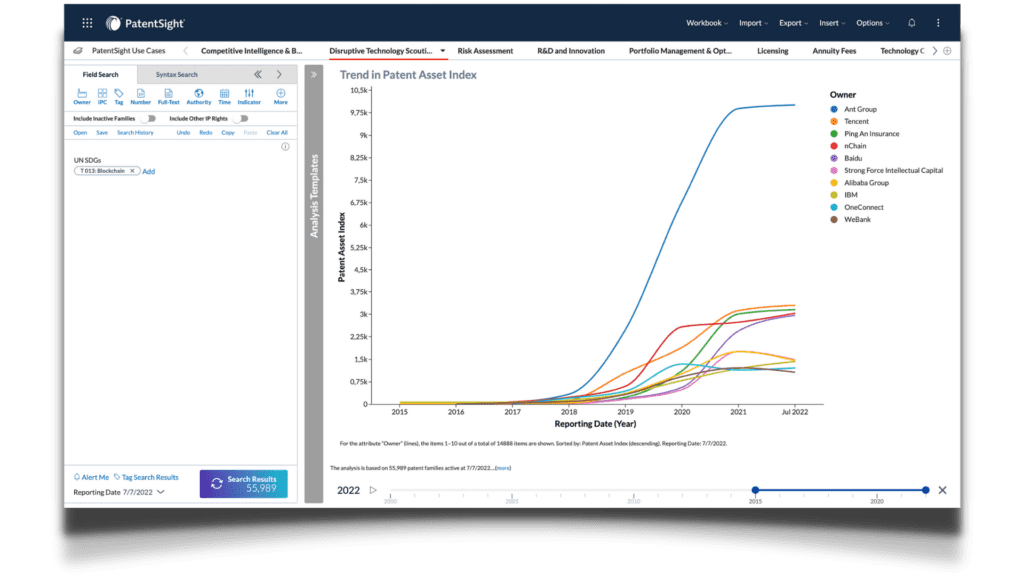Toggle Include Other IP Rights switch
The image size is (1024, 576).
(242, 119)
